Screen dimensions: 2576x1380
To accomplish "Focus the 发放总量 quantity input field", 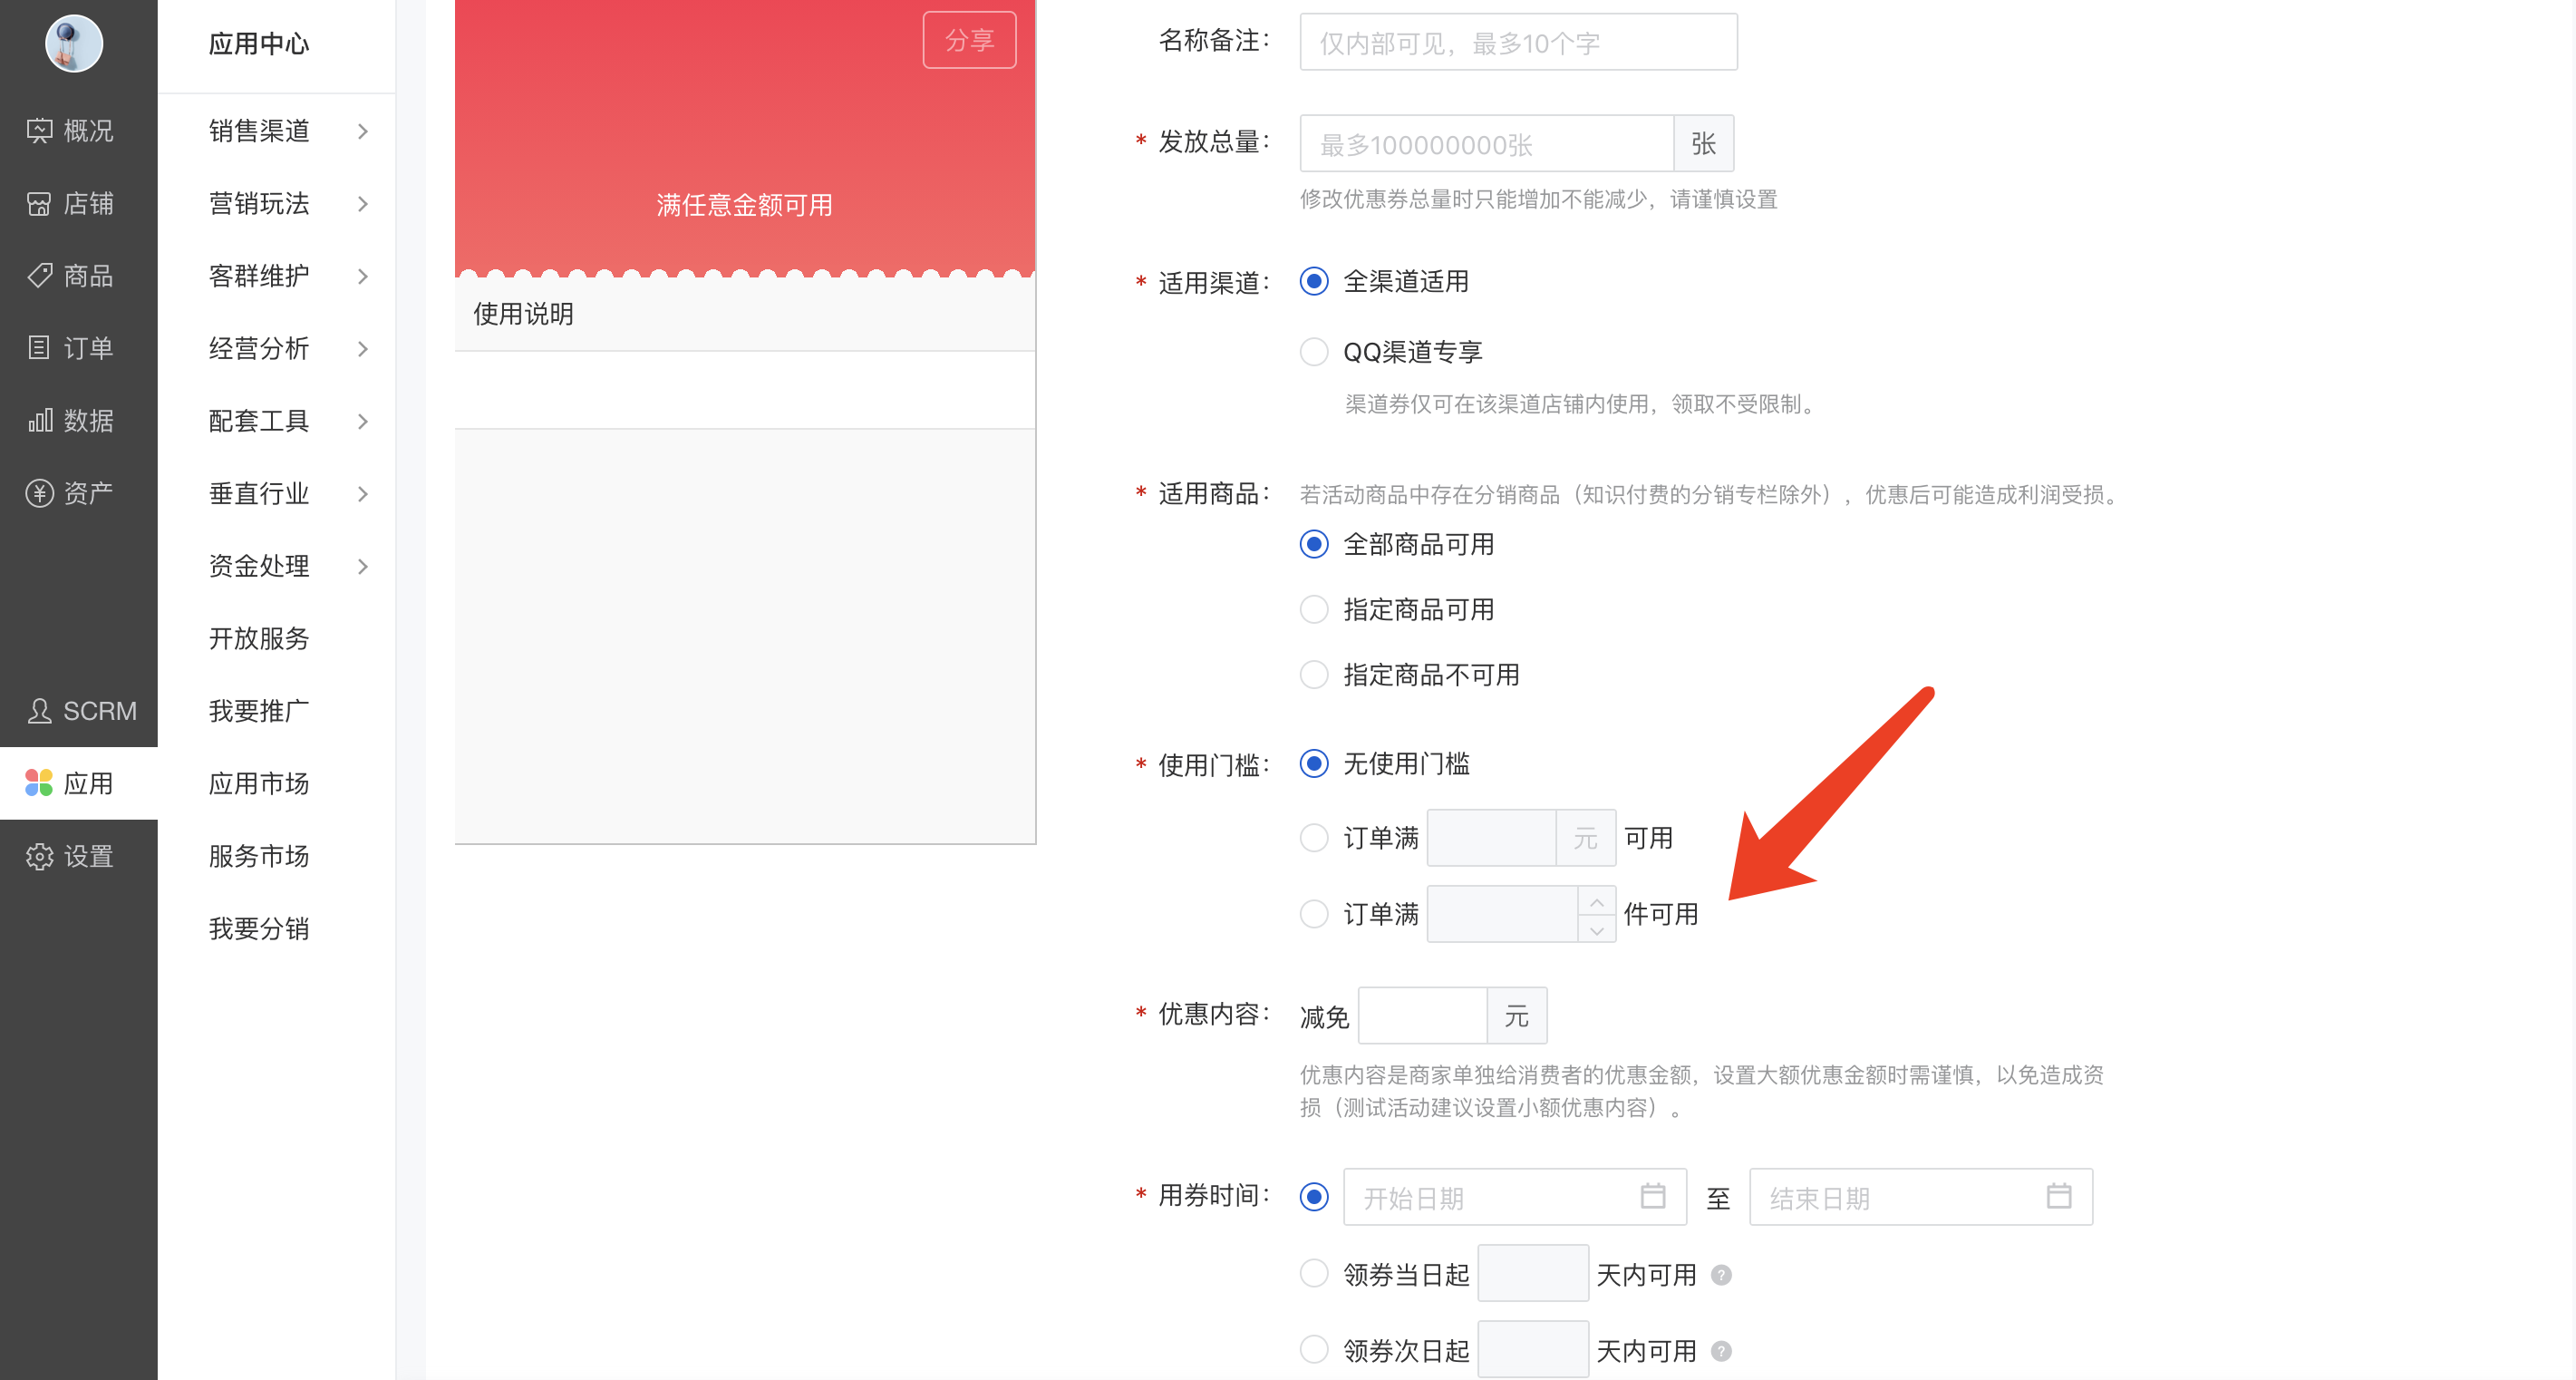I will (x=1486, y=144).
